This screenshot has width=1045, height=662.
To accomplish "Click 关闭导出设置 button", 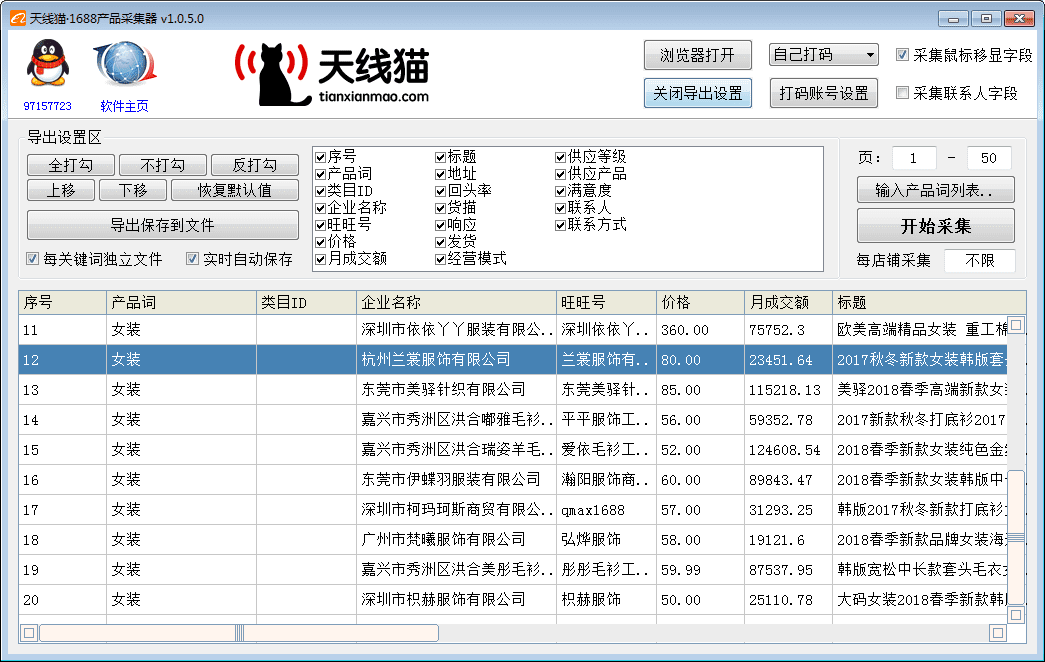I will point(697,93).
